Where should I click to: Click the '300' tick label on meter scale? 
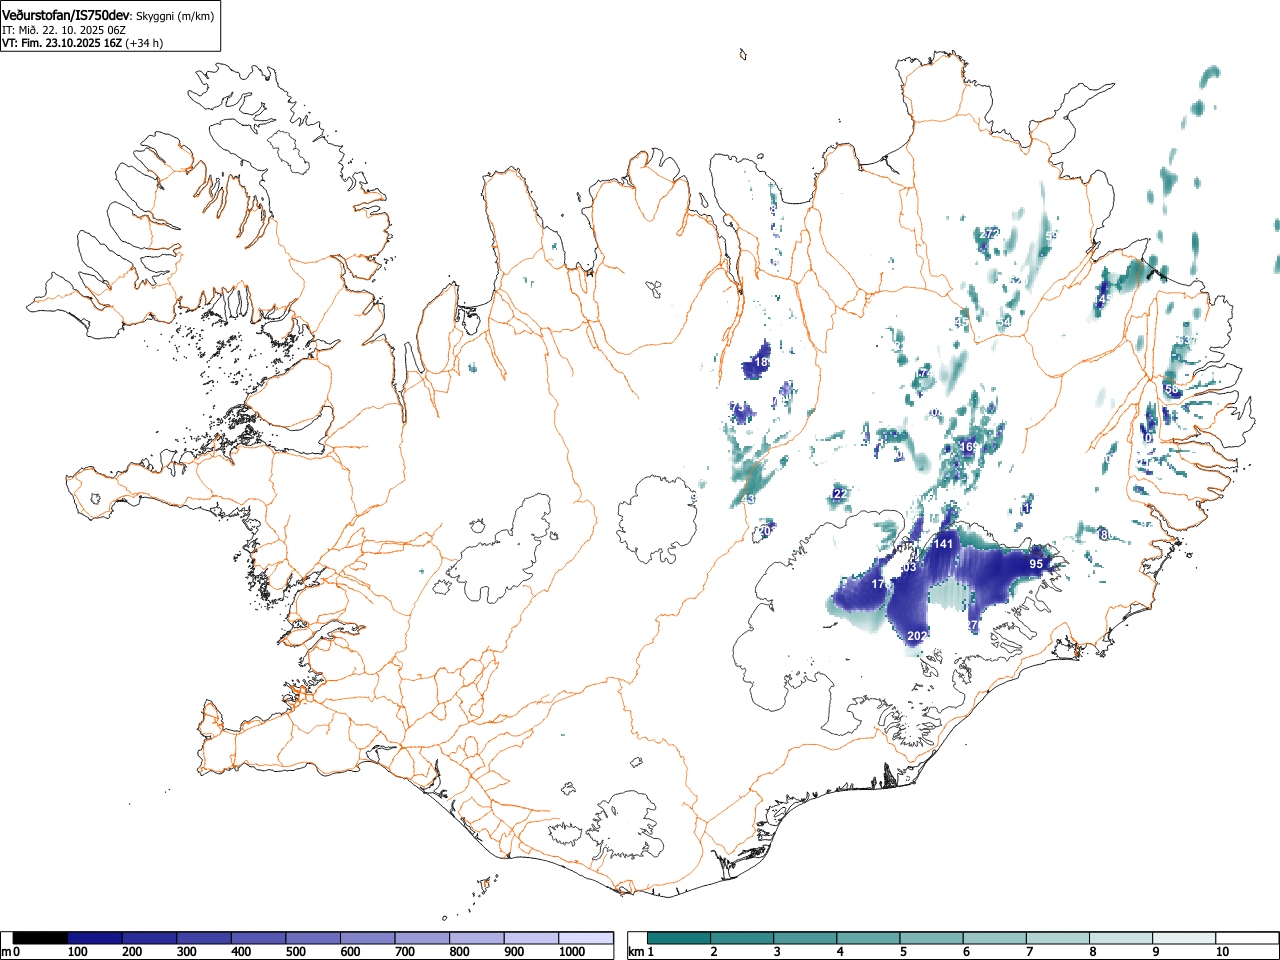[x=186, y=952]
